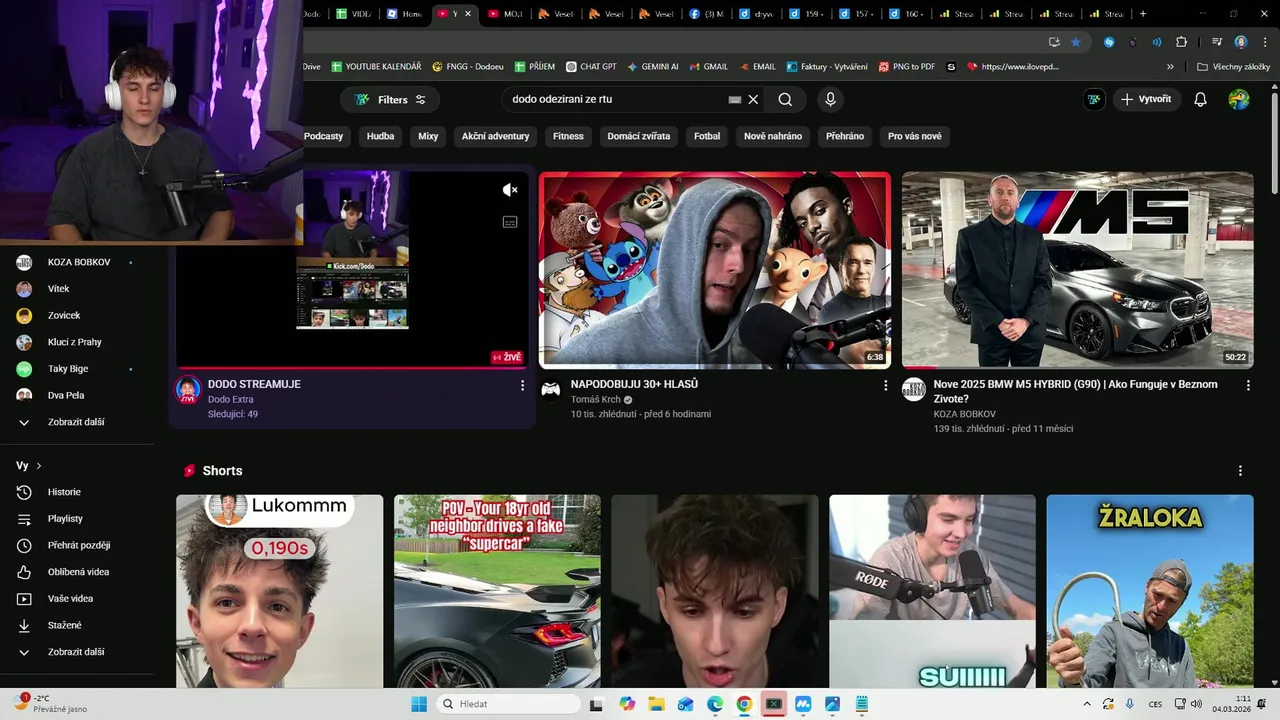1280x720 pixels.
Task: Expand the Vy section chevron
Action: pyautogui.click(x=39, y=466)
